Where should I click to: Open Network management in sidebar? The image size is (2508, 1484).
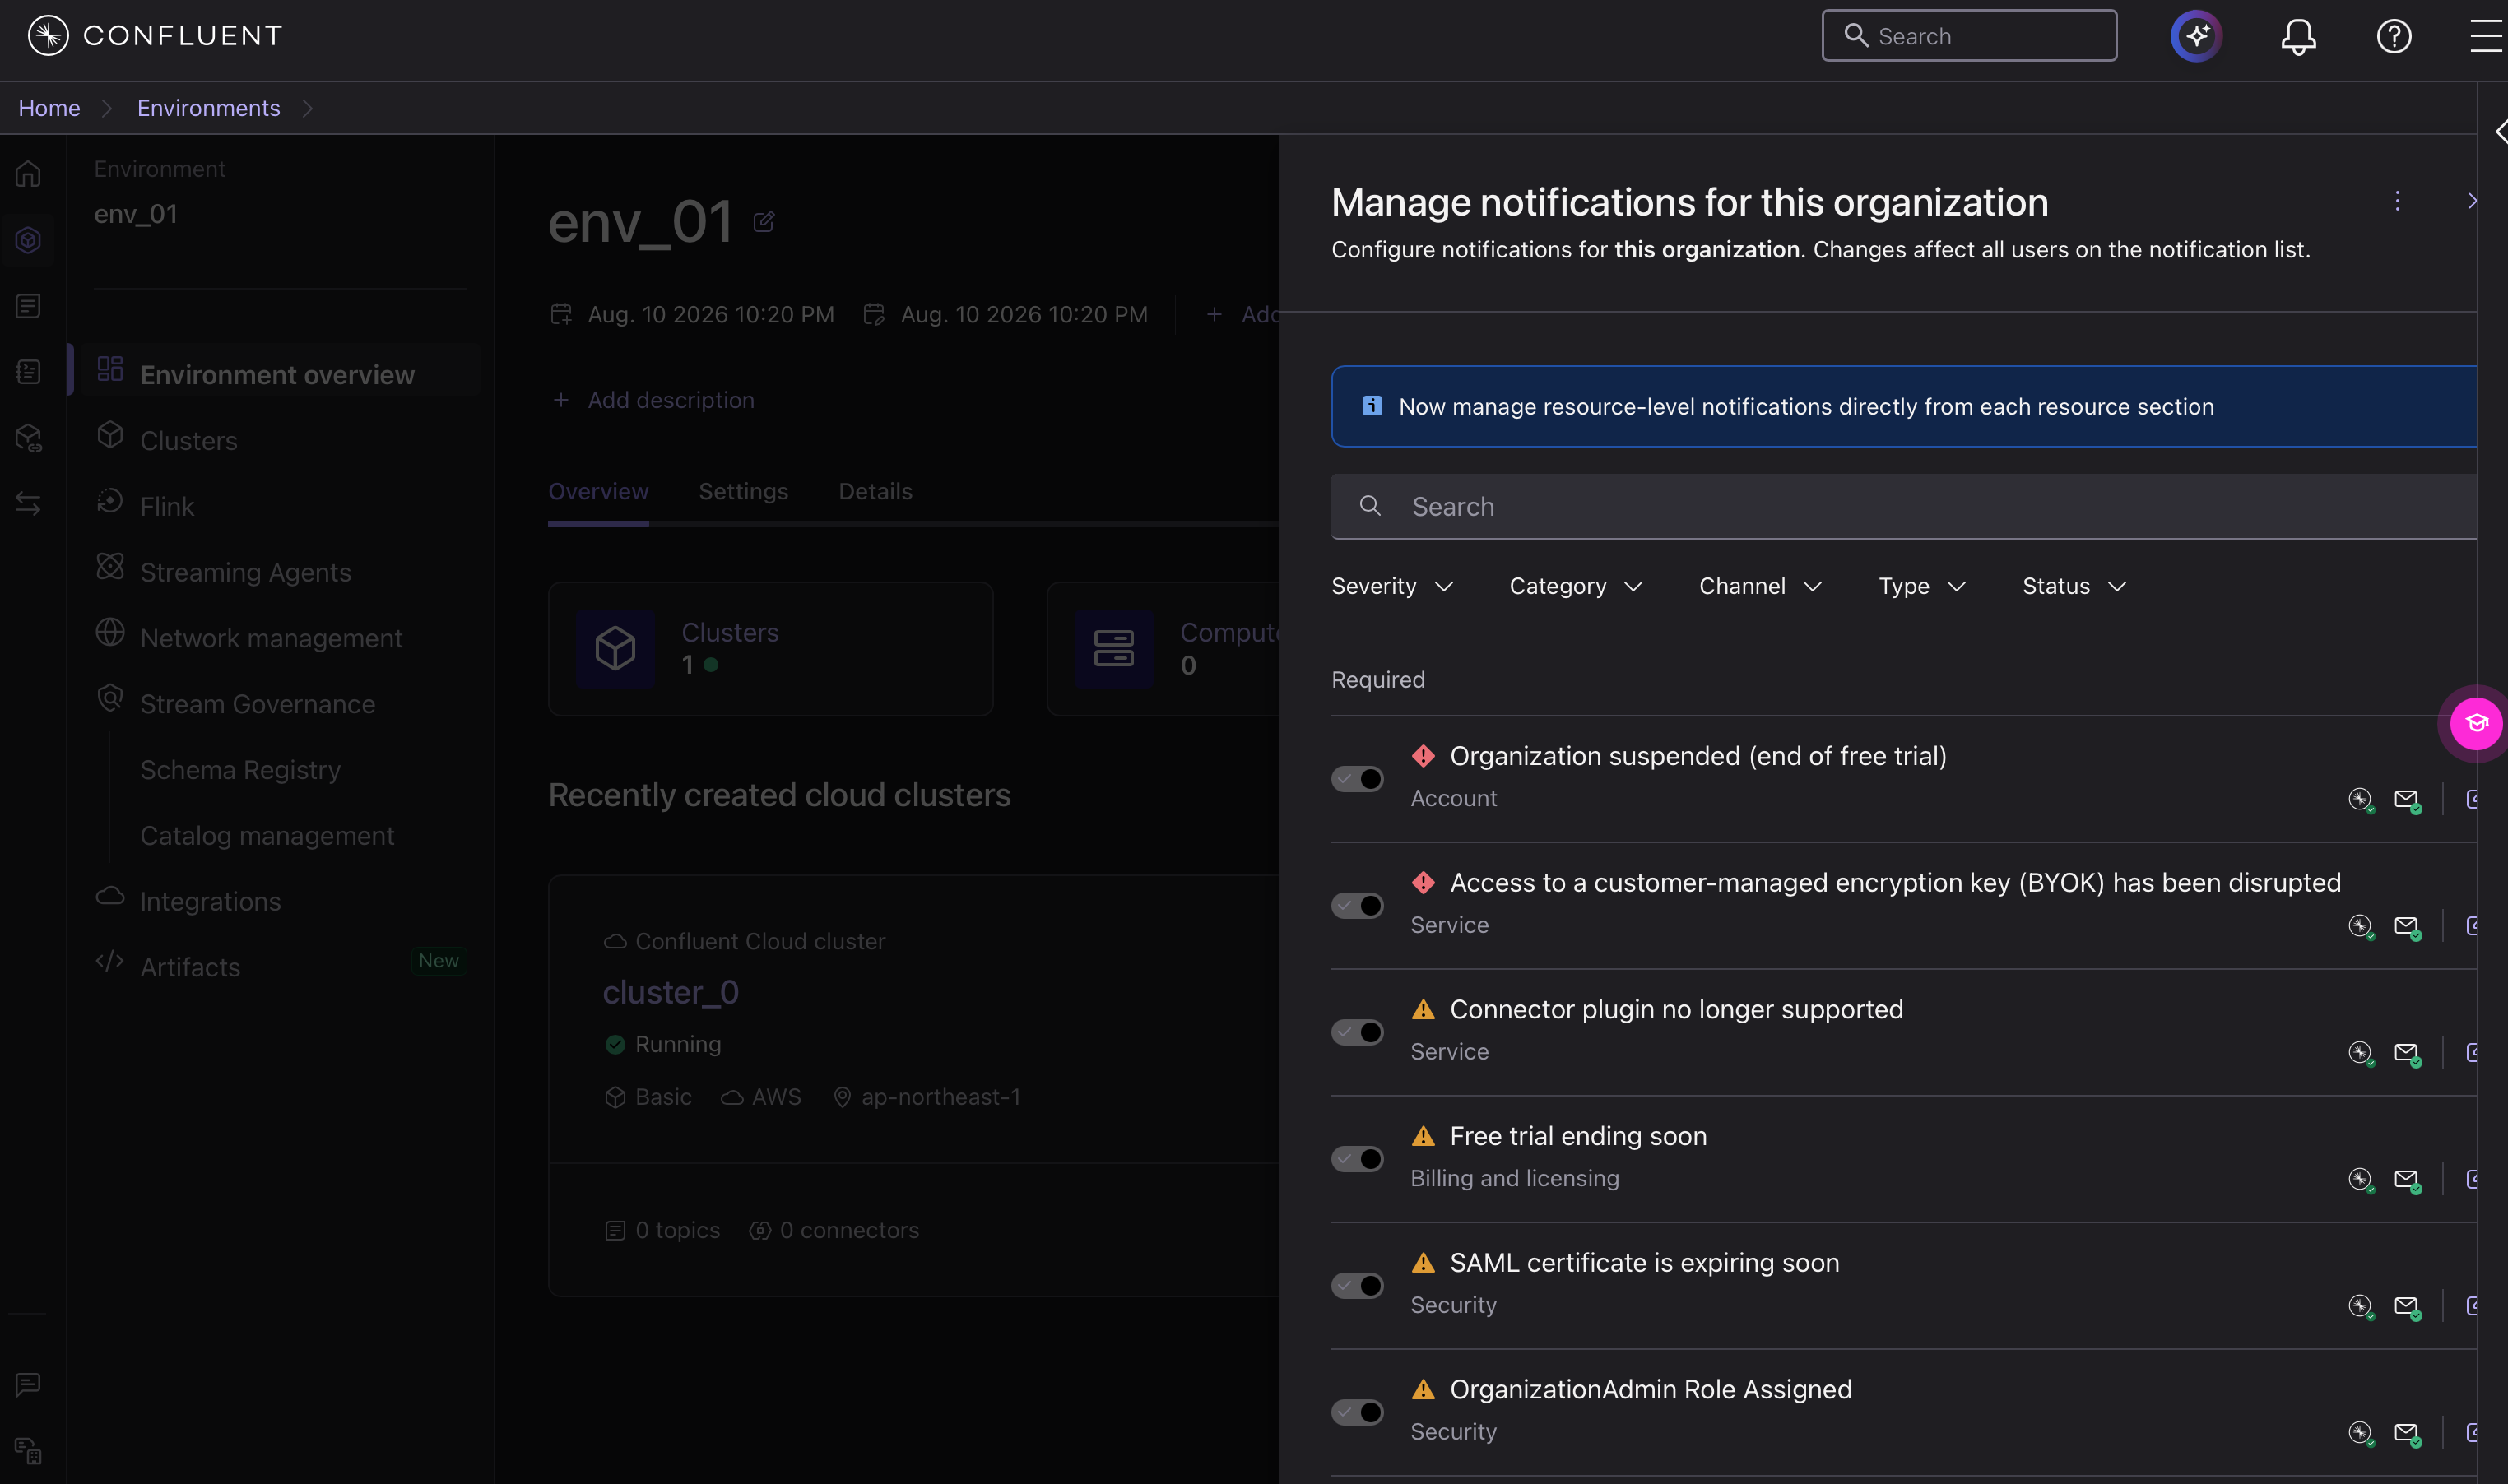pyautogui.click(x=271, y=638)
